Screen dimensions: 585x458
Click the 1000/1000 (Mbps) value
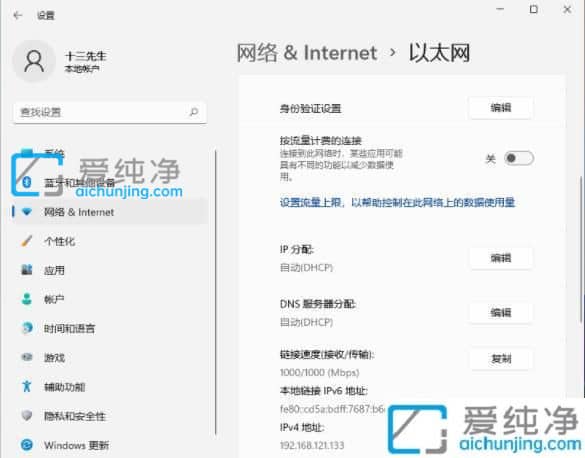click(x=319, y=372)
